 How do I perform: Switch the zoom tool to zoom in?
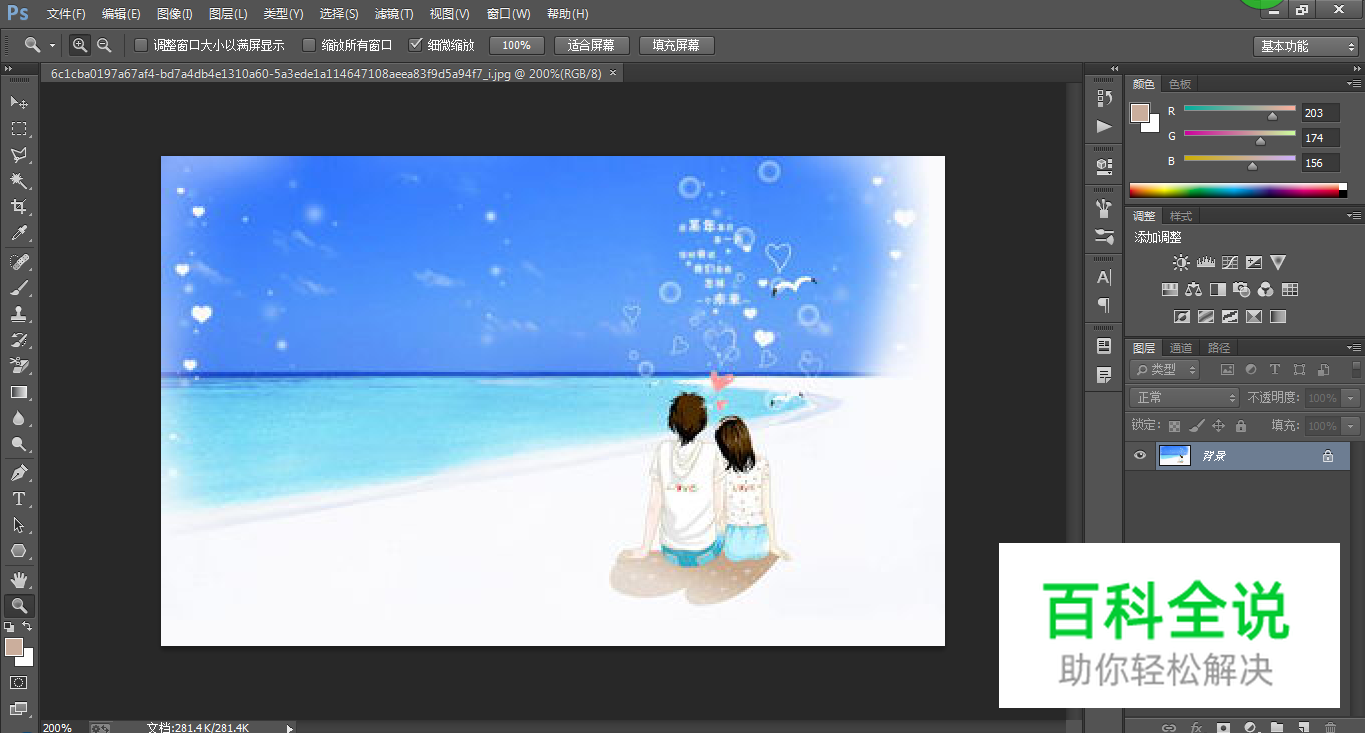click(80, 45)
